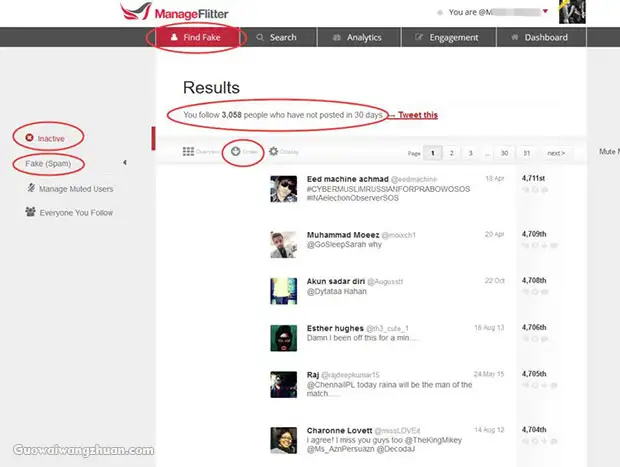Click the 4,709th rank value

(x=534, y=234)
